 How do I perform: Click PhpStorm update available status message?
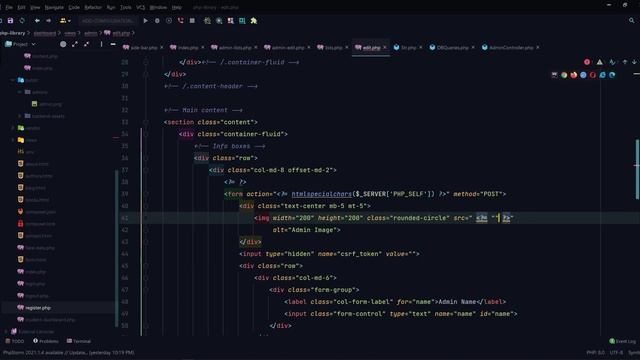[x=69, y=353]
